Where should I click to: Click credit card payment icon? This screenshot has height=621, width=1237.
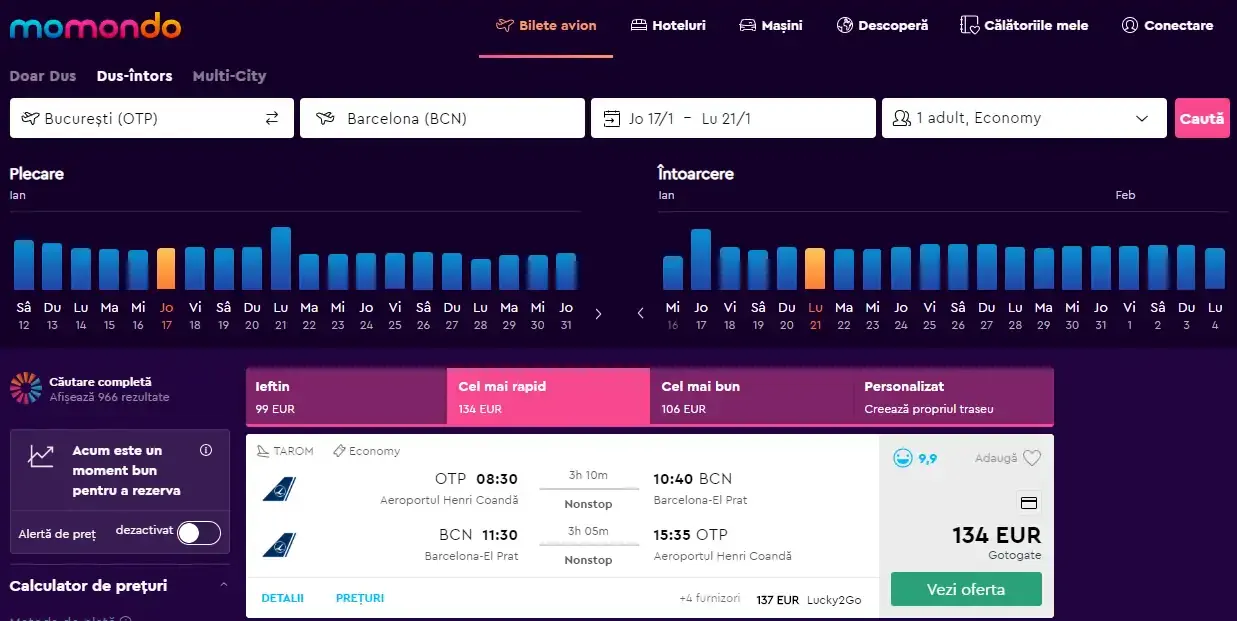(x=1029, y=502)
